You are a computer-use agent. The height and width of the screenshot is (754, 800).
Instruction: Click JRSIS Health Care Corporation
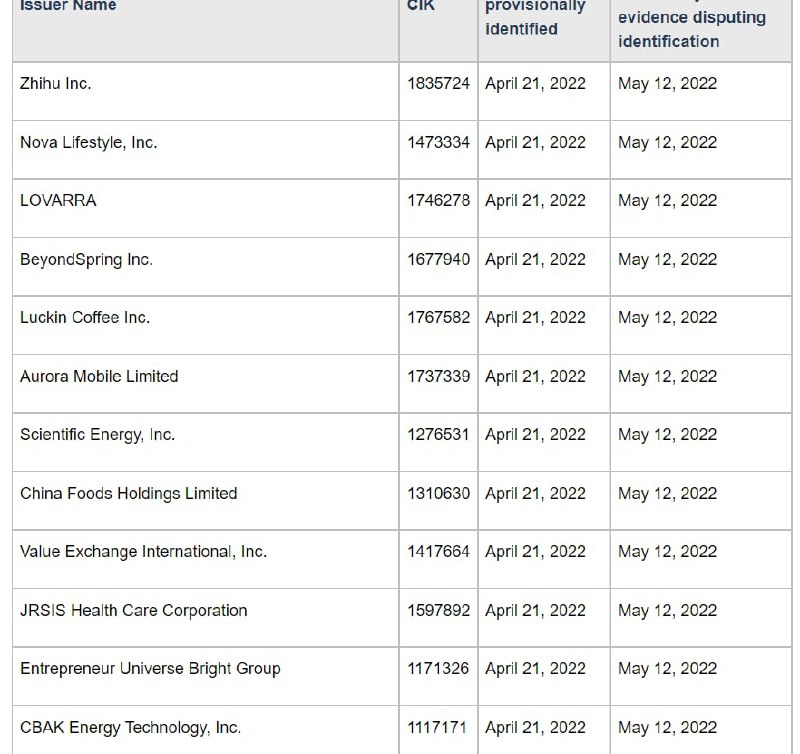pos(133,611)
